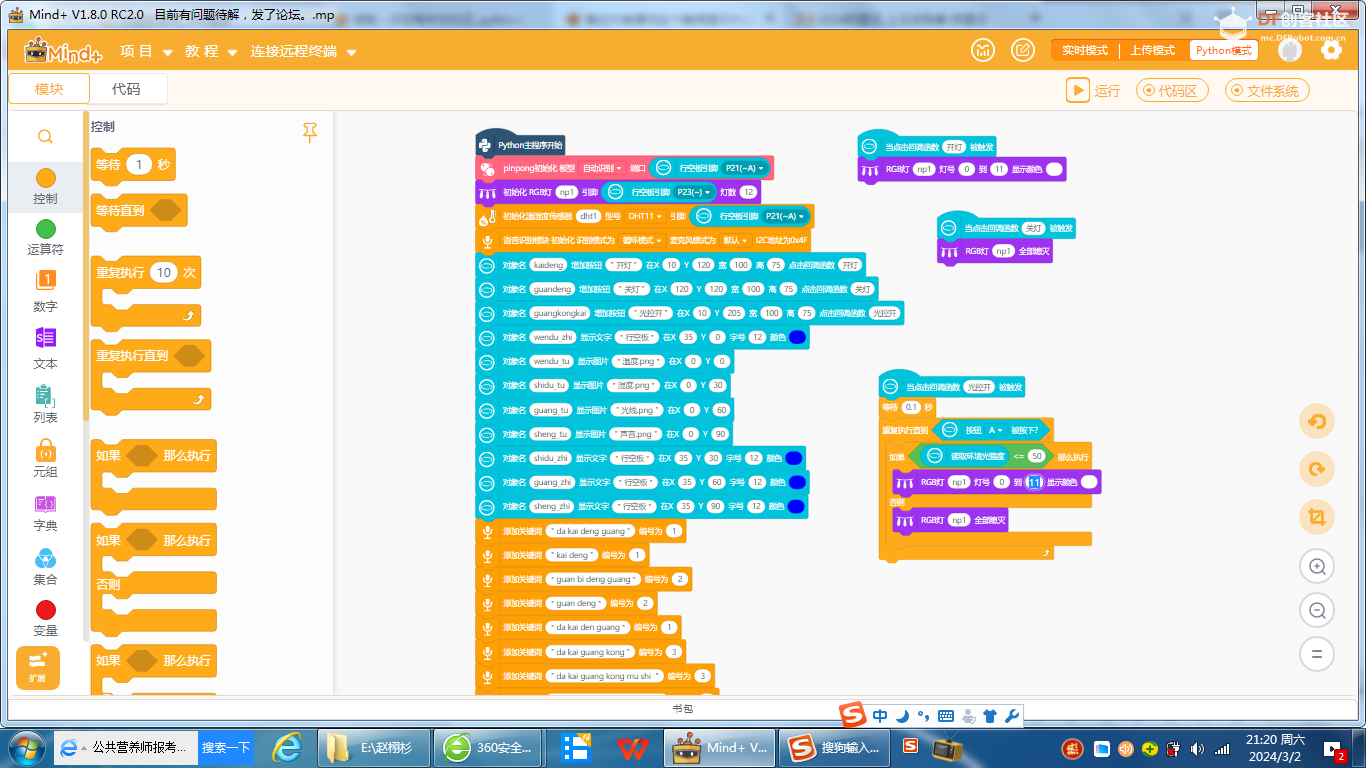Click the 灯数 12 field in RGB init block
Viewport: 1366px width, 768px height.
click(748, 193)
